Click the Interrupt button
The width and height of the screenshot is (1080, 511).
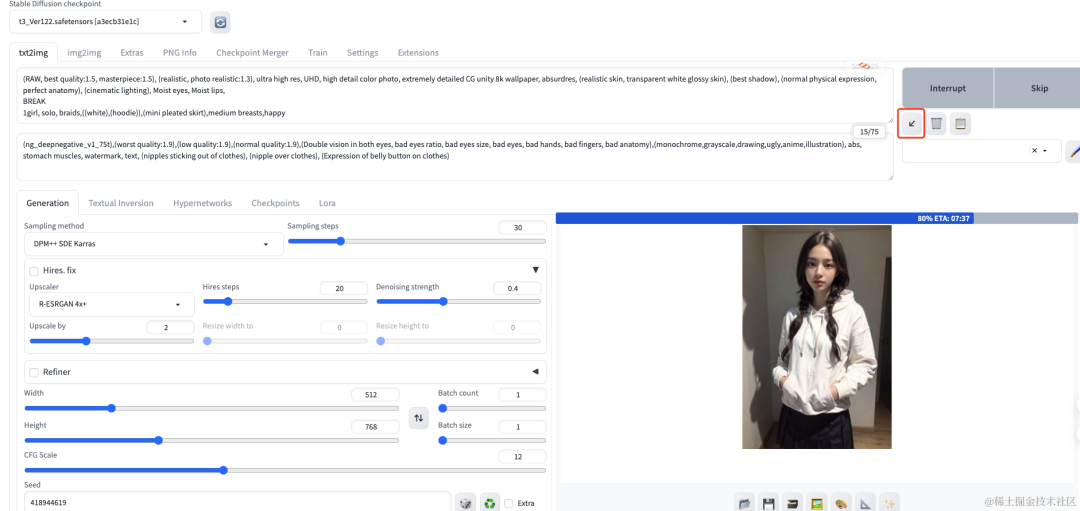click(948, 88)
